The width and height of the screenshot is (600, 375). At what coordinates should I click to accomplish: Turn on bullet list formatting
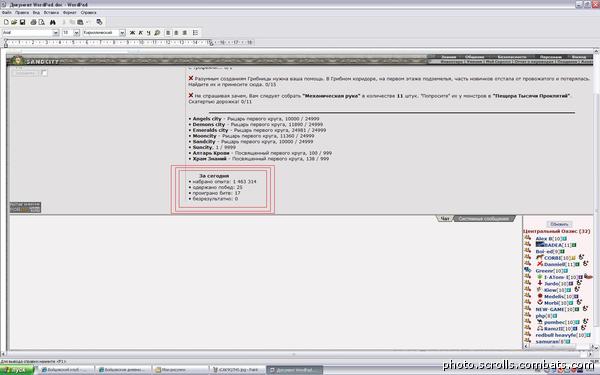(x=195, y=33)
